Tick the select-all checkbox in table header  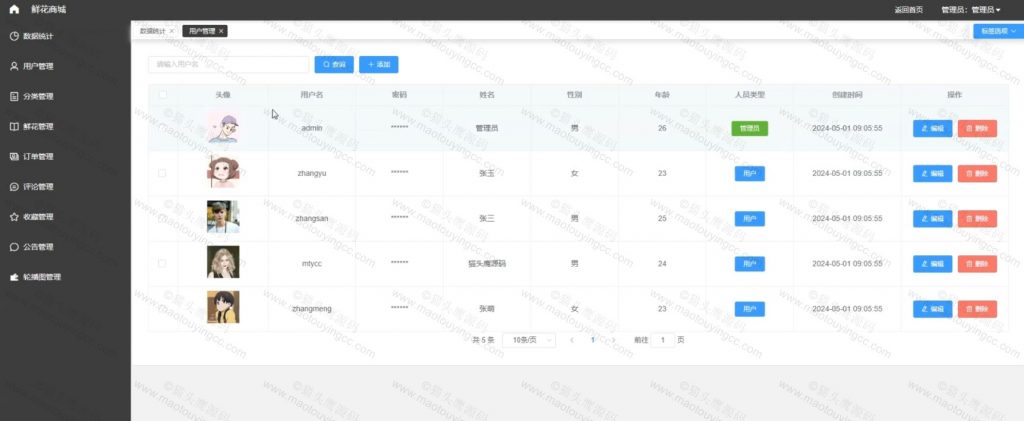(162, 95)
